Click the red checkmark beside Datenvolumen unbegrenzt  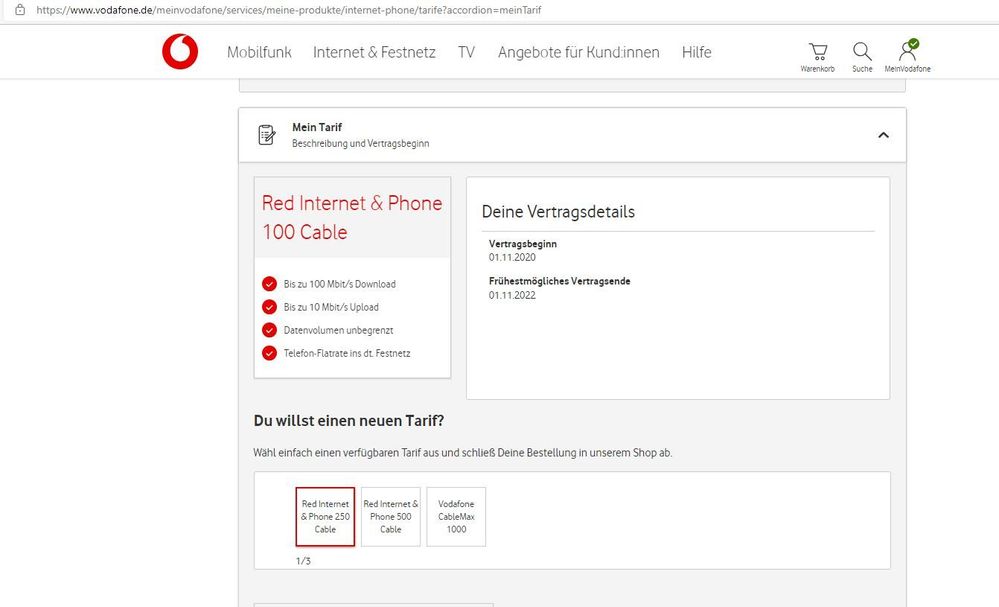[x=269, y=330]
